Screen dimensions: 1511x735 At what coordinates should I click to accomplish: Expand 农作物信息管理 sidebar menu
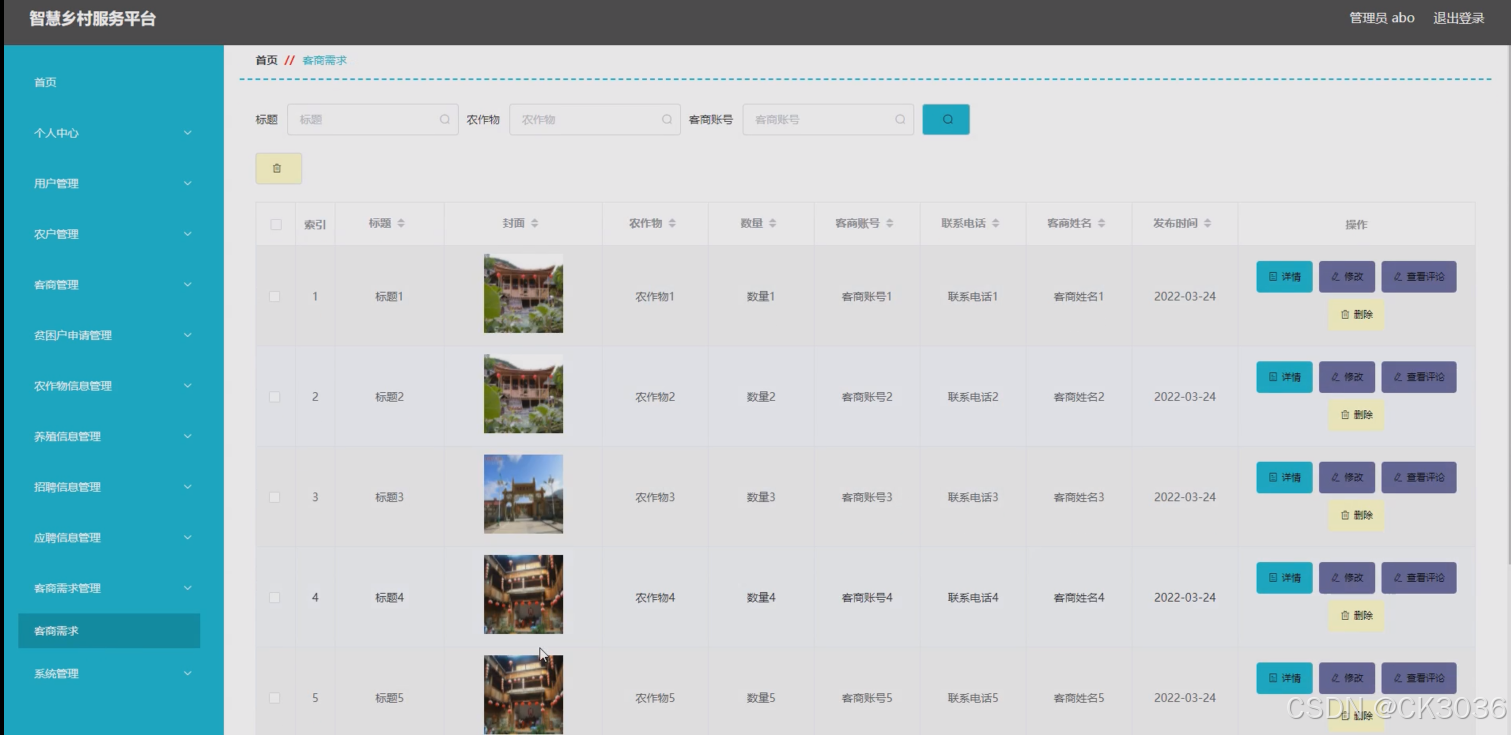coord(112,386)
